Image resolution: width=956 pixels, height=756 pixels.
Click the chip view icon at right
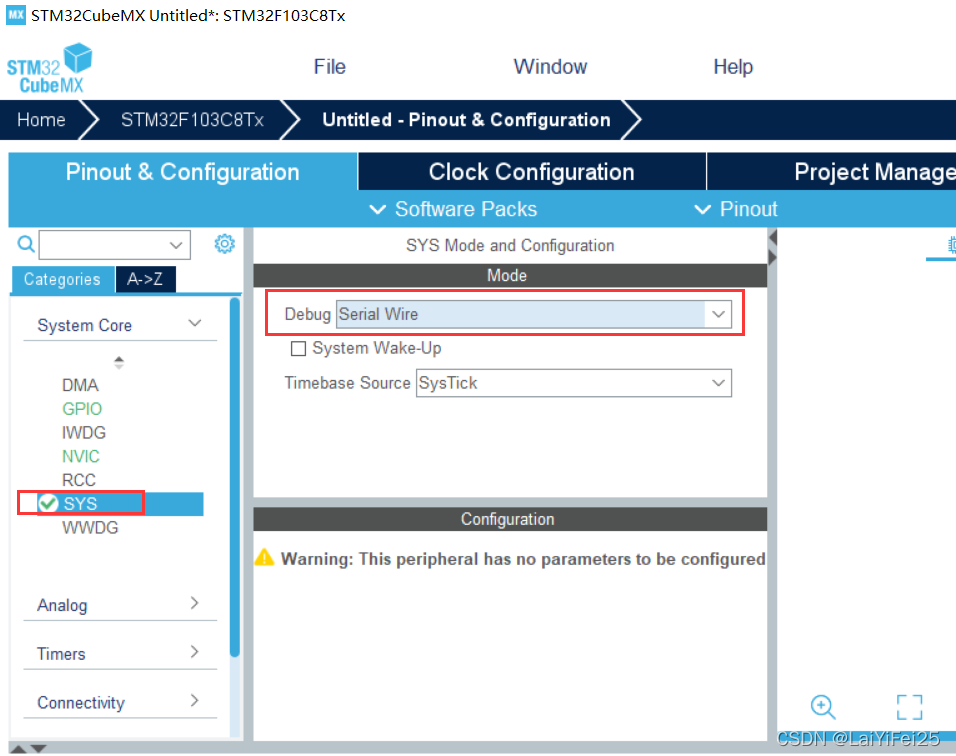pyautogui.click(x=951, y=245)
